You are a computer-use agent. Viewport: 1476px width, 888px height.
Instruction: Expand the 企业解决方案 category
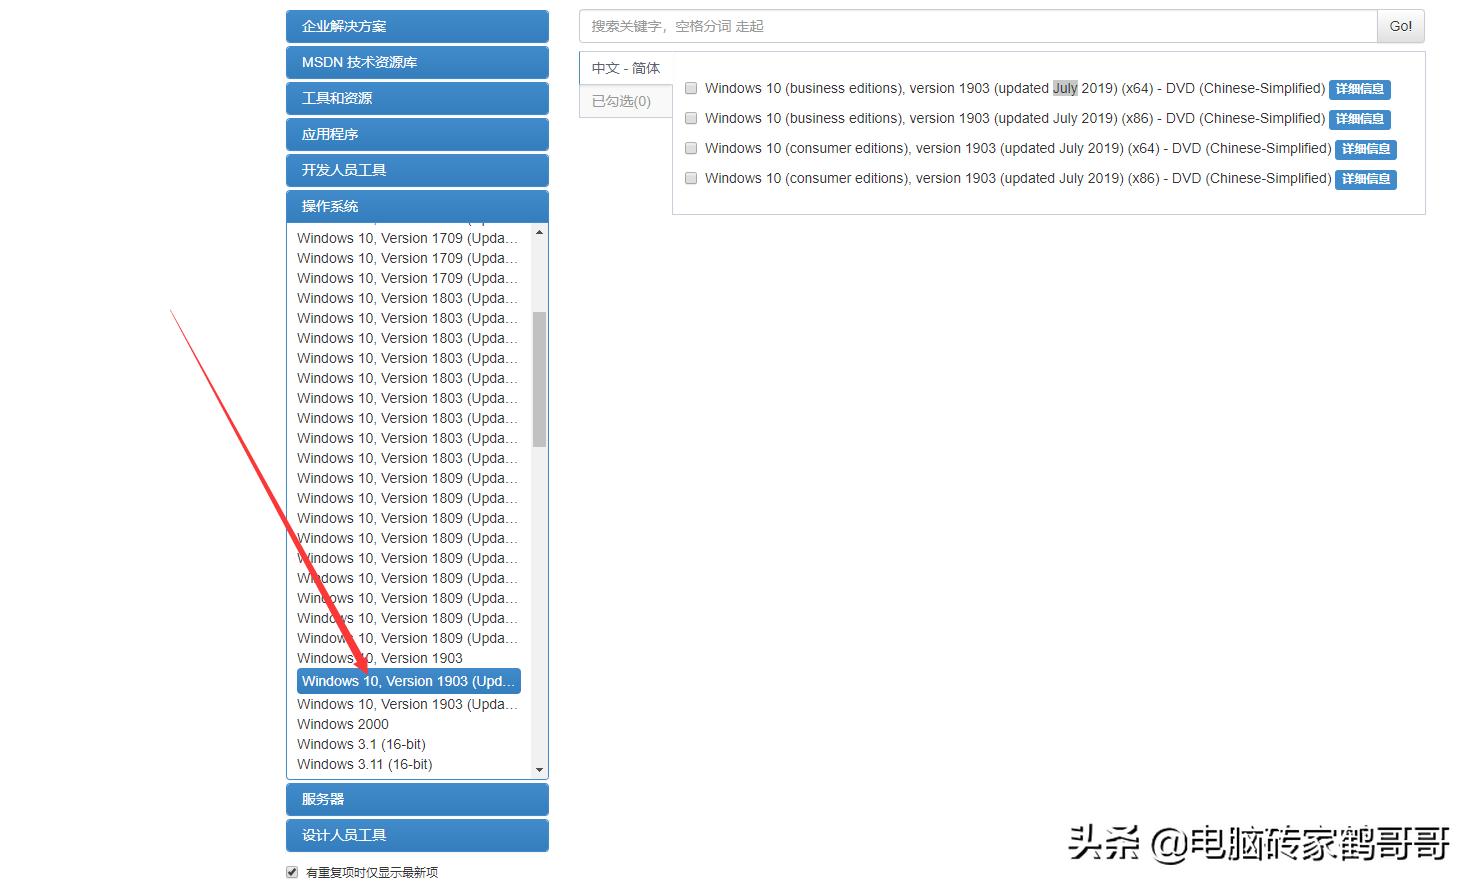click(417, 26)
